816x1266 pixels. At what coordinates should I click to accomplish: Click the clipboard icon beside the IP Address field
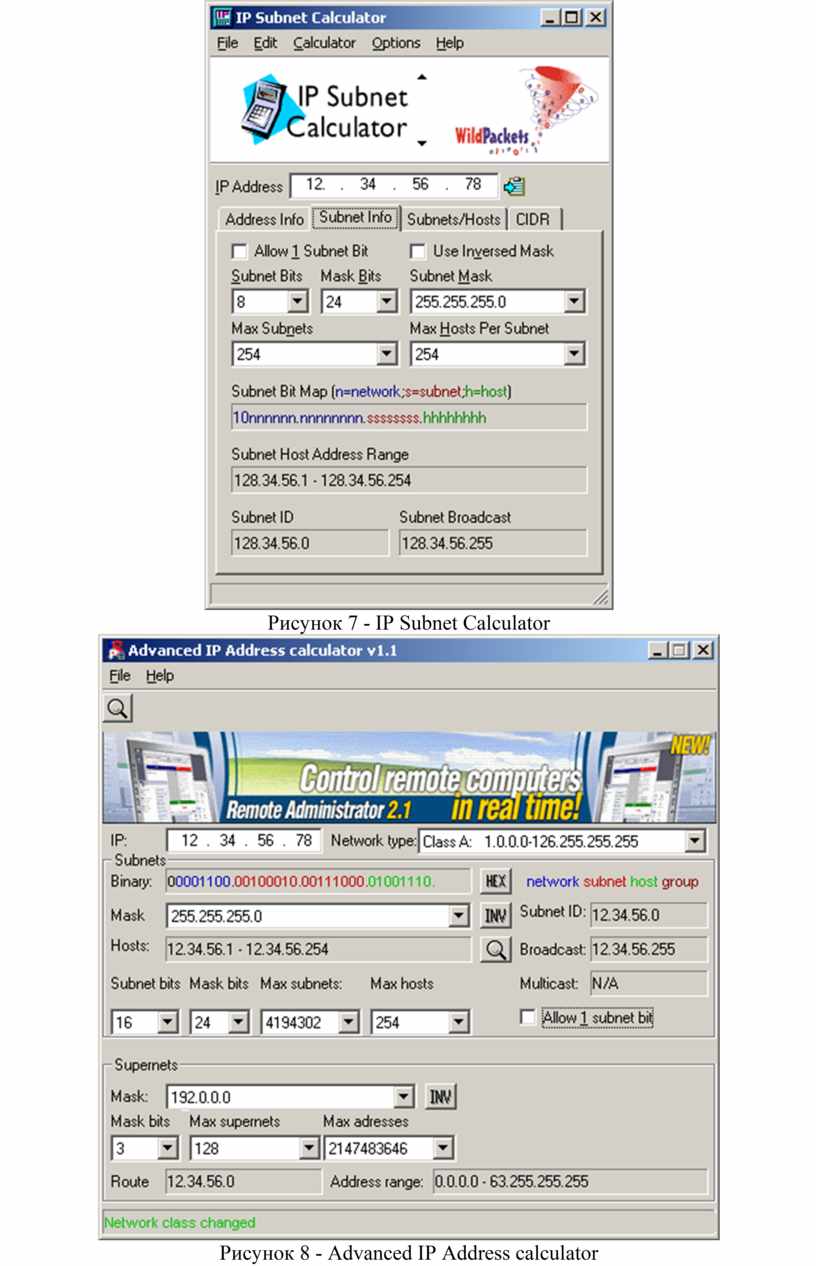[x=514, y=186]
